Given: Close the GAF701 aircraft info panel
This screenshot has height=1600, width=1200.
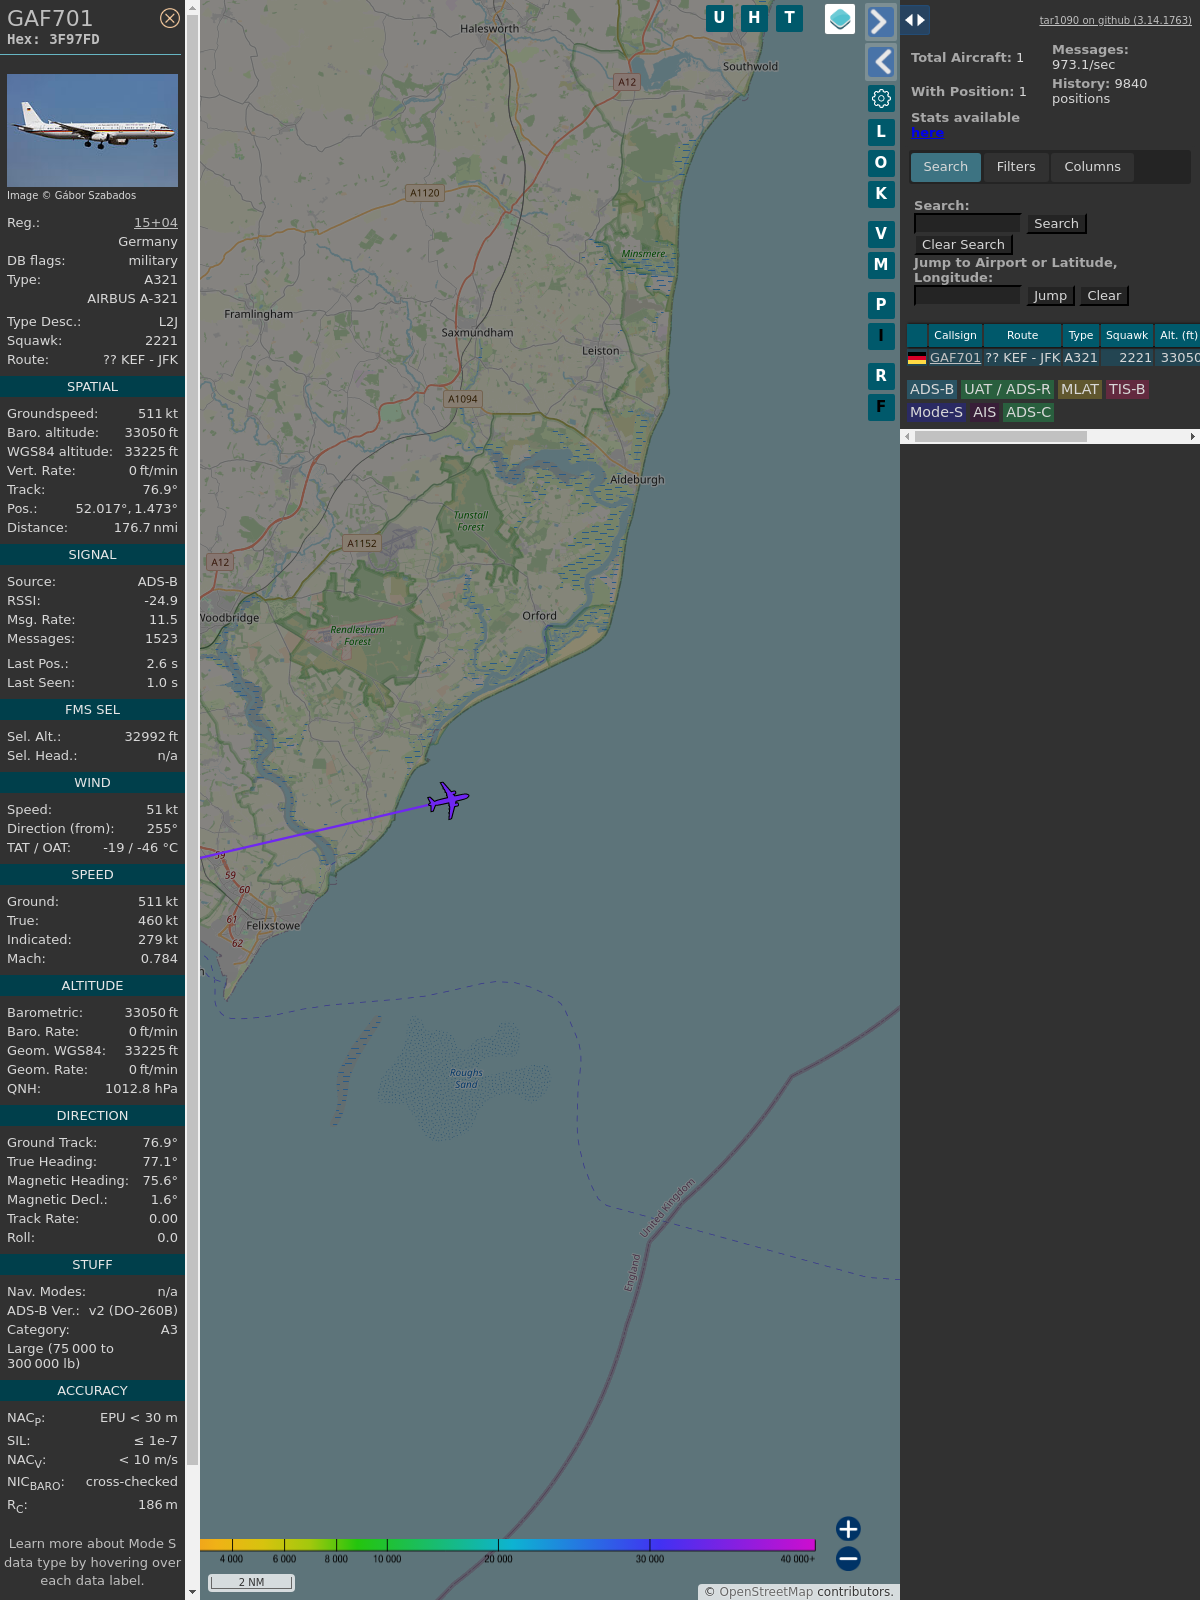Looking at the screenshot, I should coord(170,18).
